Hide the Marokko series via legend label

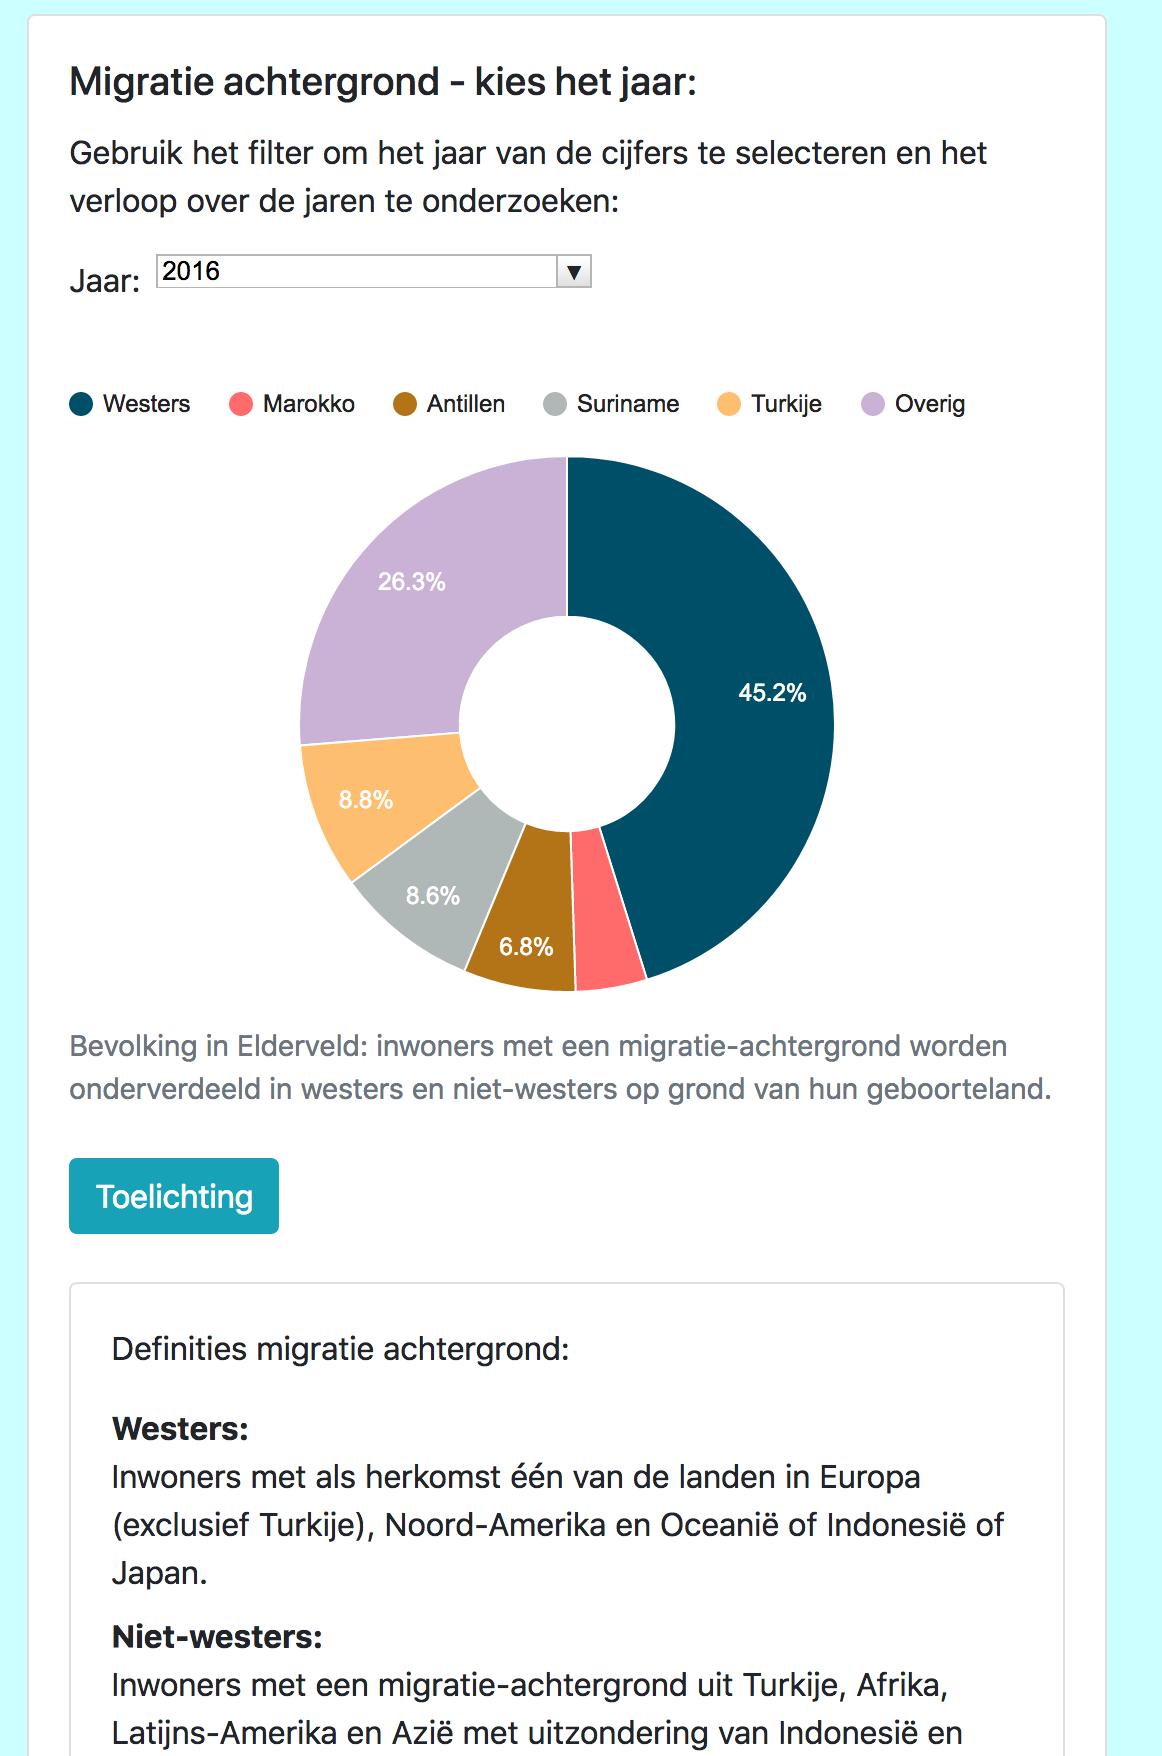[x=308, y=404]
